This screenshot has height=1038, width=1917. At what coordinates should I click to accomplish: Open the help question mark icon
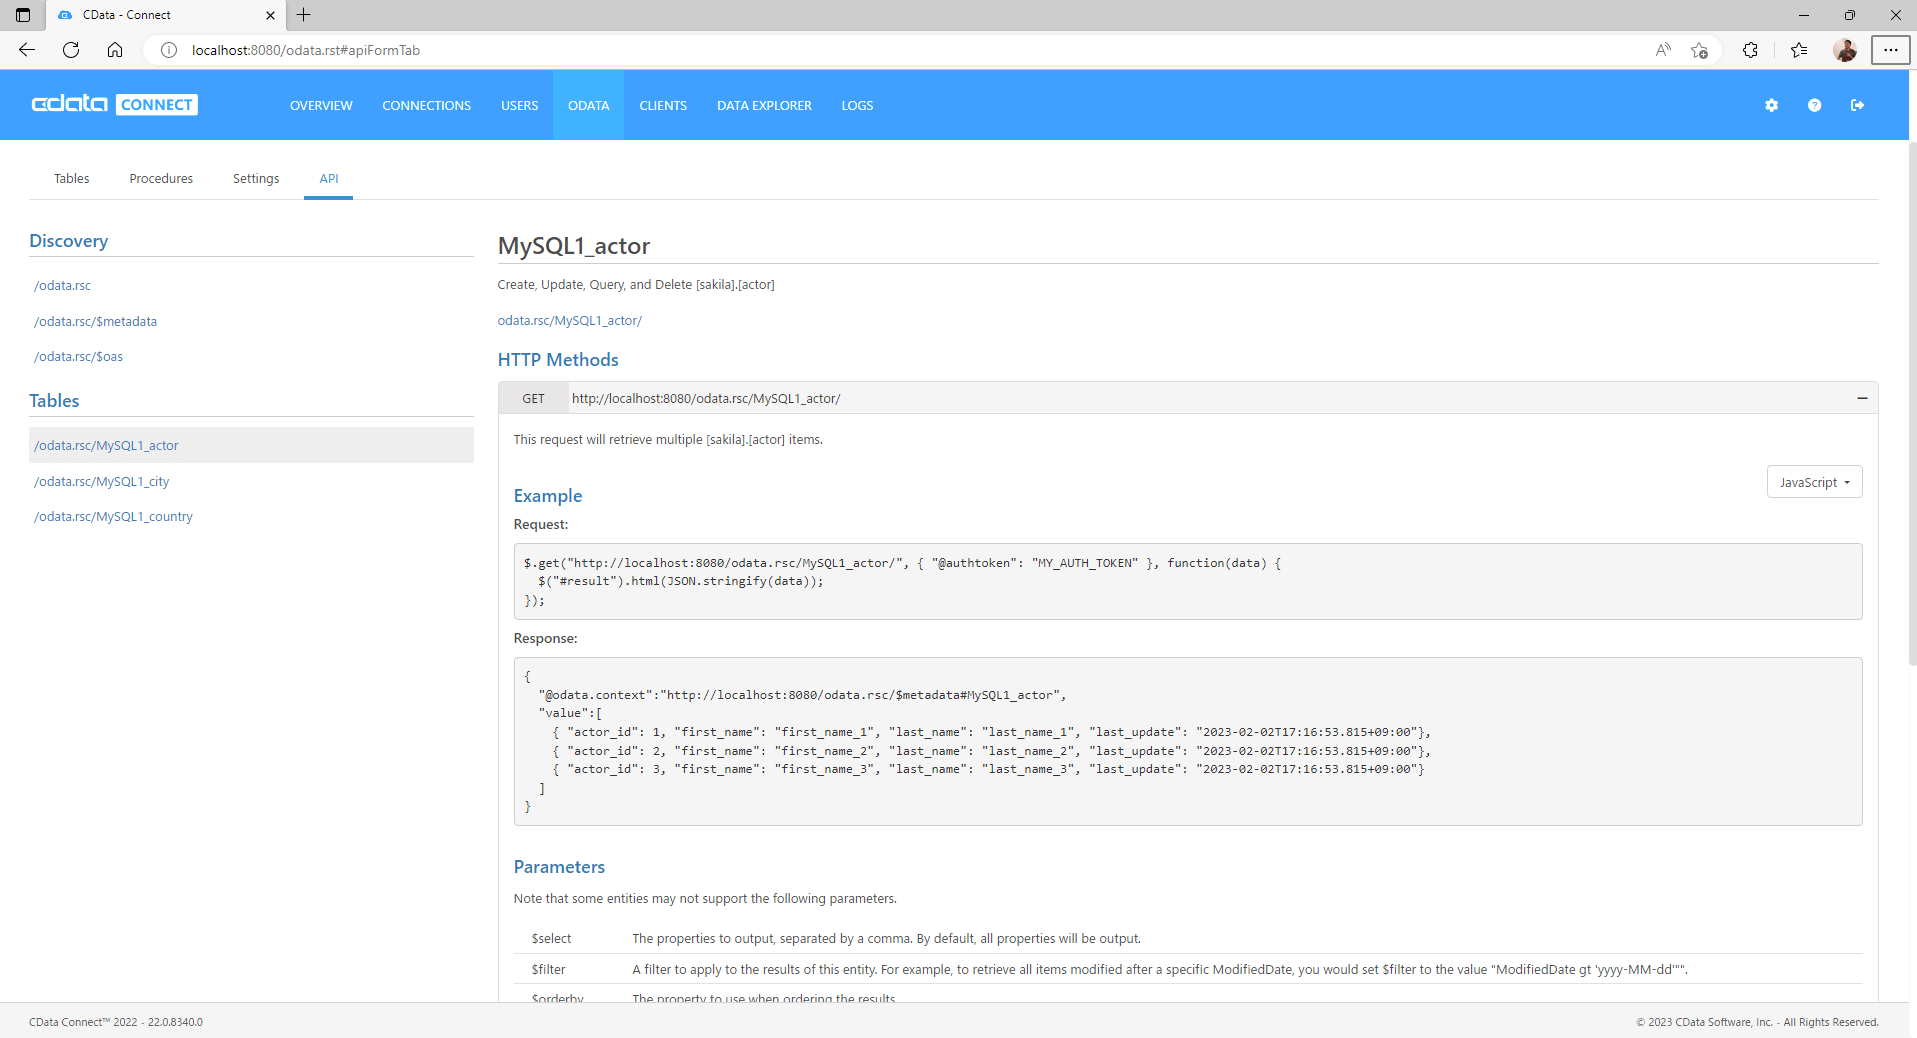[x=1814, y=105]
